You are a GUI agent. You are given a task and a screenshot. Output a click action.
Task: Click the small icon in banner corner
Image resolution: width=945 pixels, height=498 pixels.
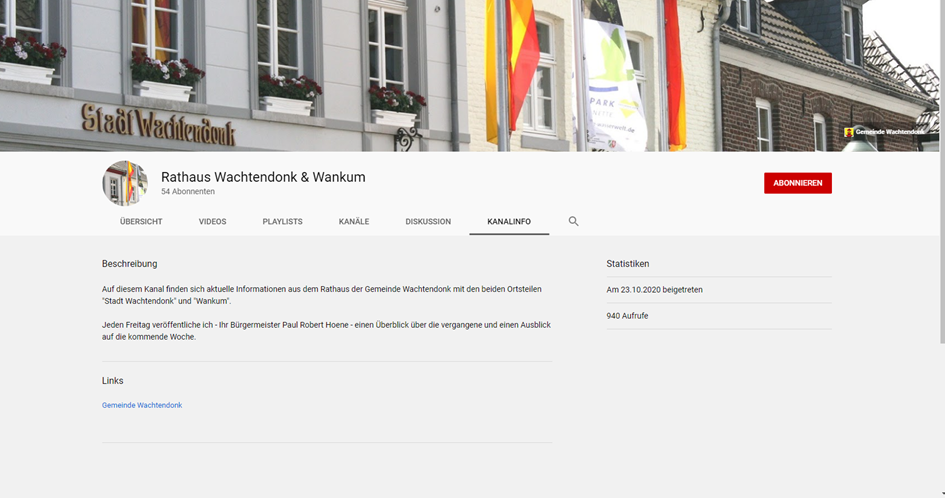point(849,132)
